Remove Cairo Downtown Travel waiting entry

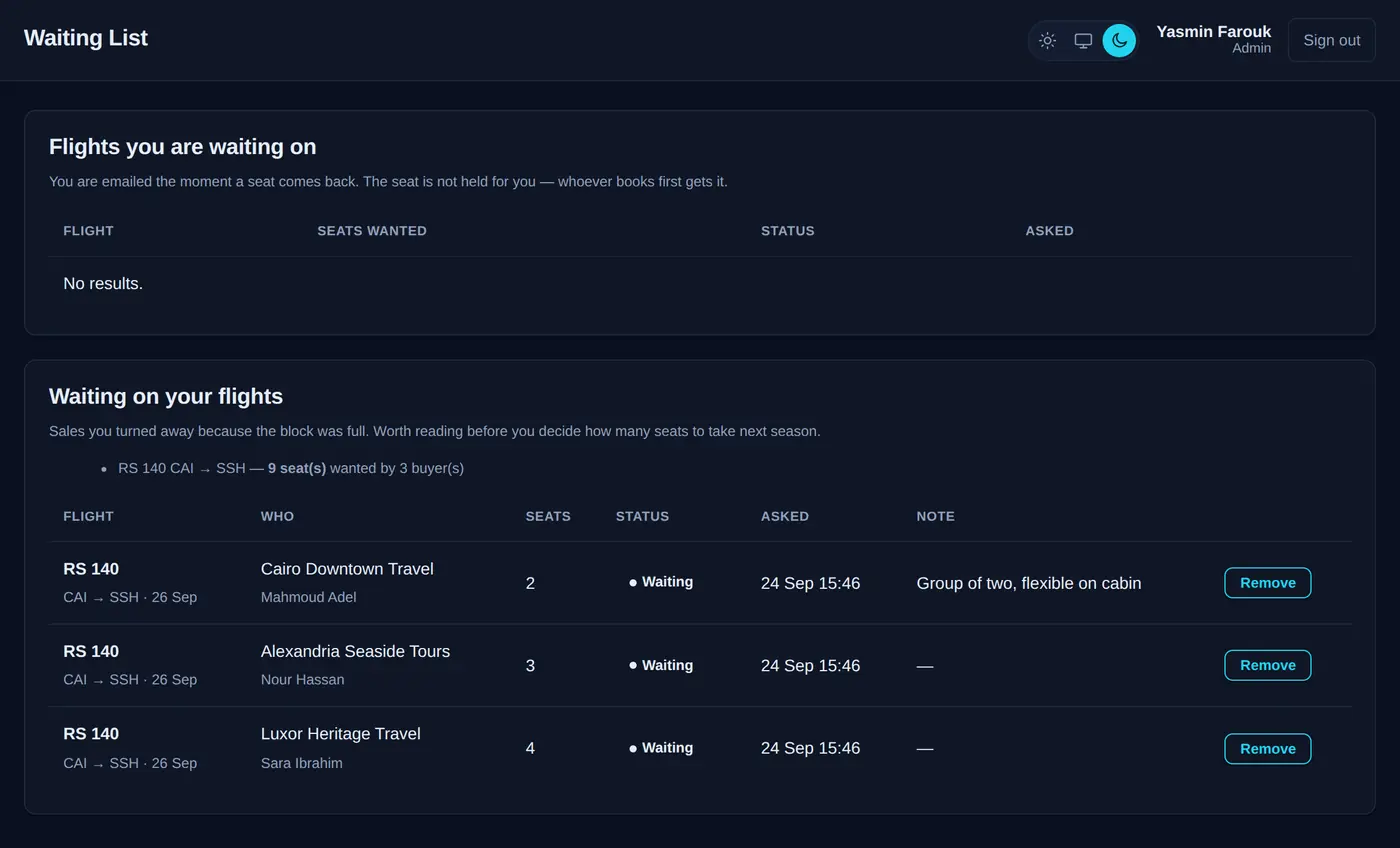coord(1267,583)
